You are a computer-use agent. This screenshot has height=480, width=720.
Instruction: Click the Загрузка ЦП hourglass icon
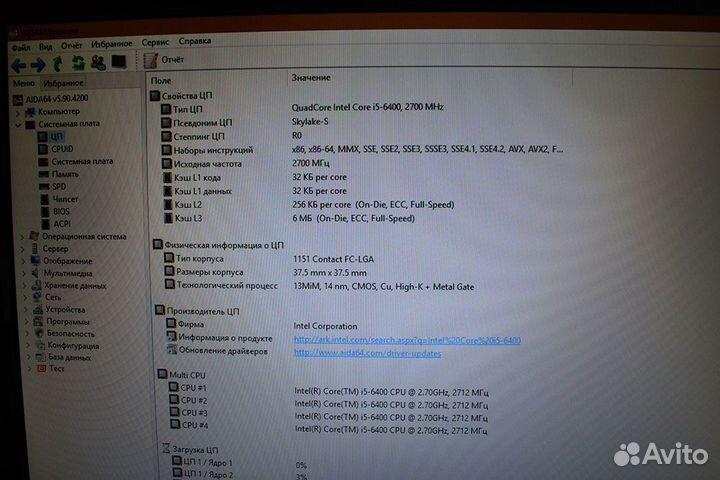(x=166, y=448)
